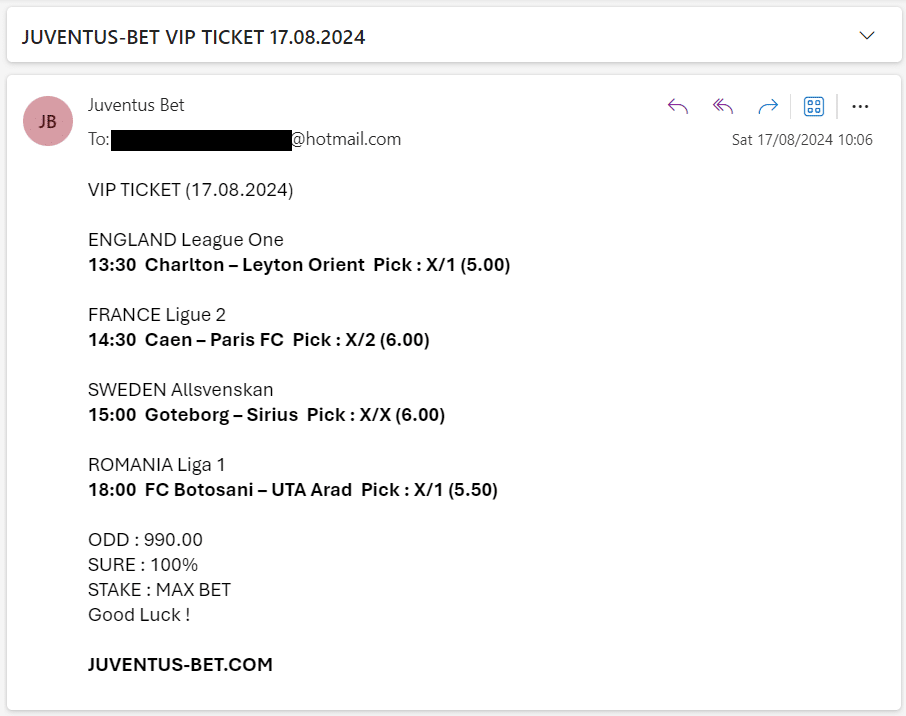Select the Goteborg – Sirius pick line
The image size is (906, 716).
(x=266, y=415)
